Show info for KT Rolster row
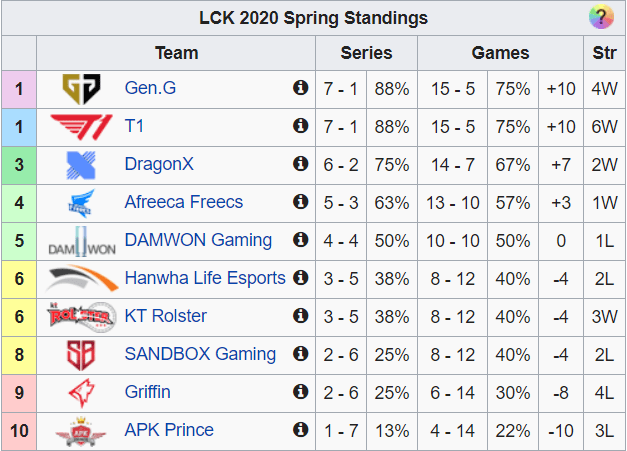 pyautogui.click(x=300, y=316)
